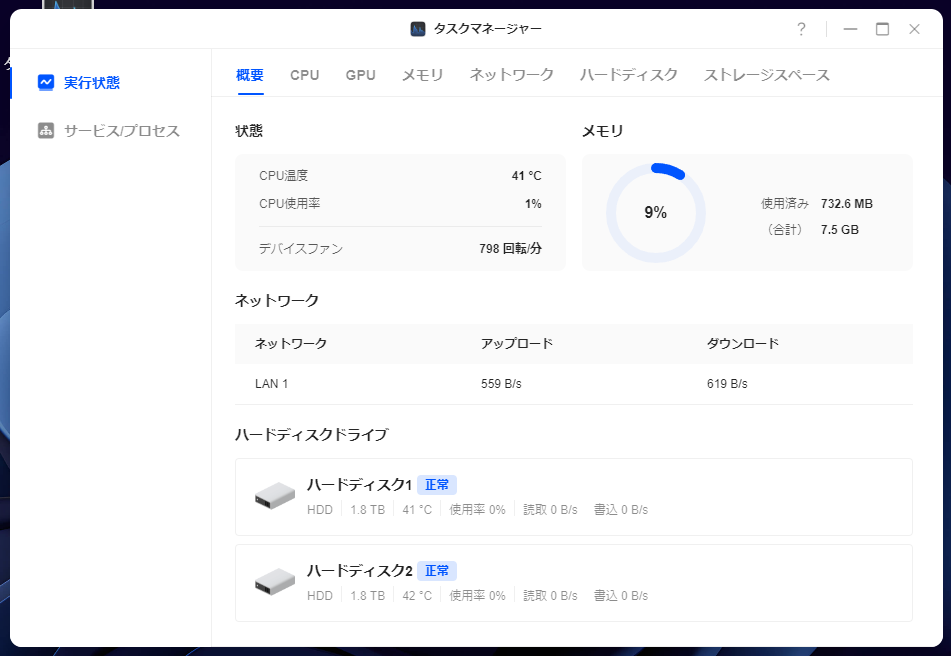This screenshot has width=951, height=656.
Task: Select the 概要 overview tab
Action: point(250,75)
